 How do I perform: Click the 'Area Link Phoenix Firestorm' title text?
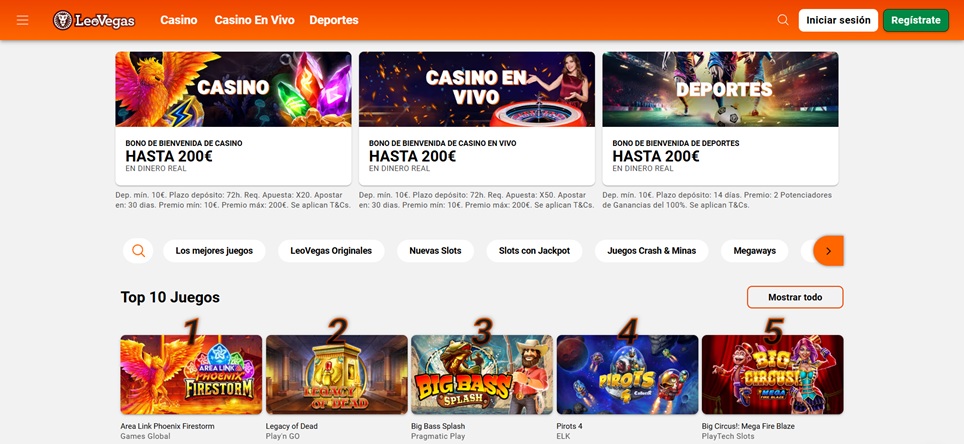pyautogui.click(x=167, y=426)
